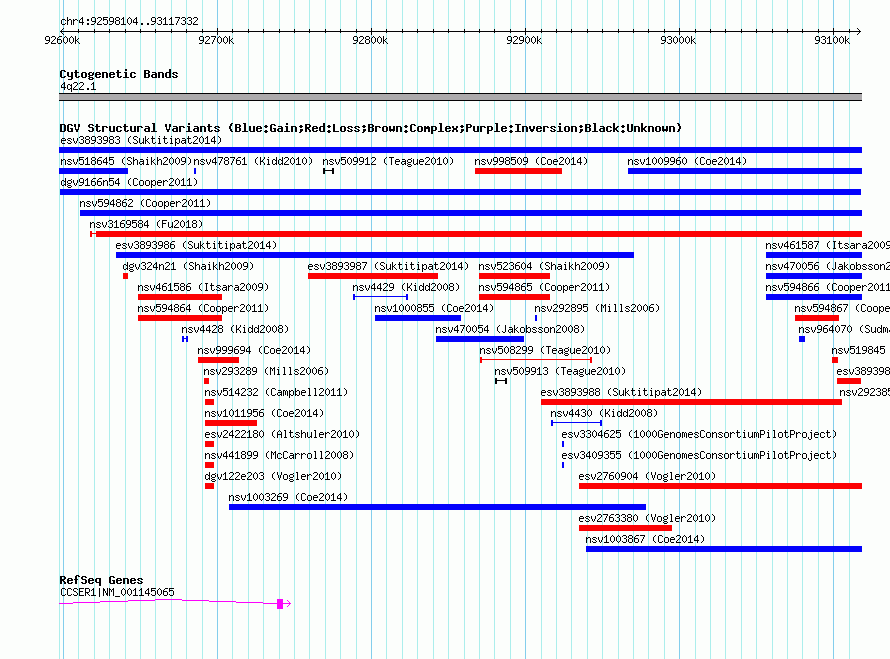Click the nsv594862 (Cooper2011) label
This screenshot has width=890, height=659.
coord(145,203)
